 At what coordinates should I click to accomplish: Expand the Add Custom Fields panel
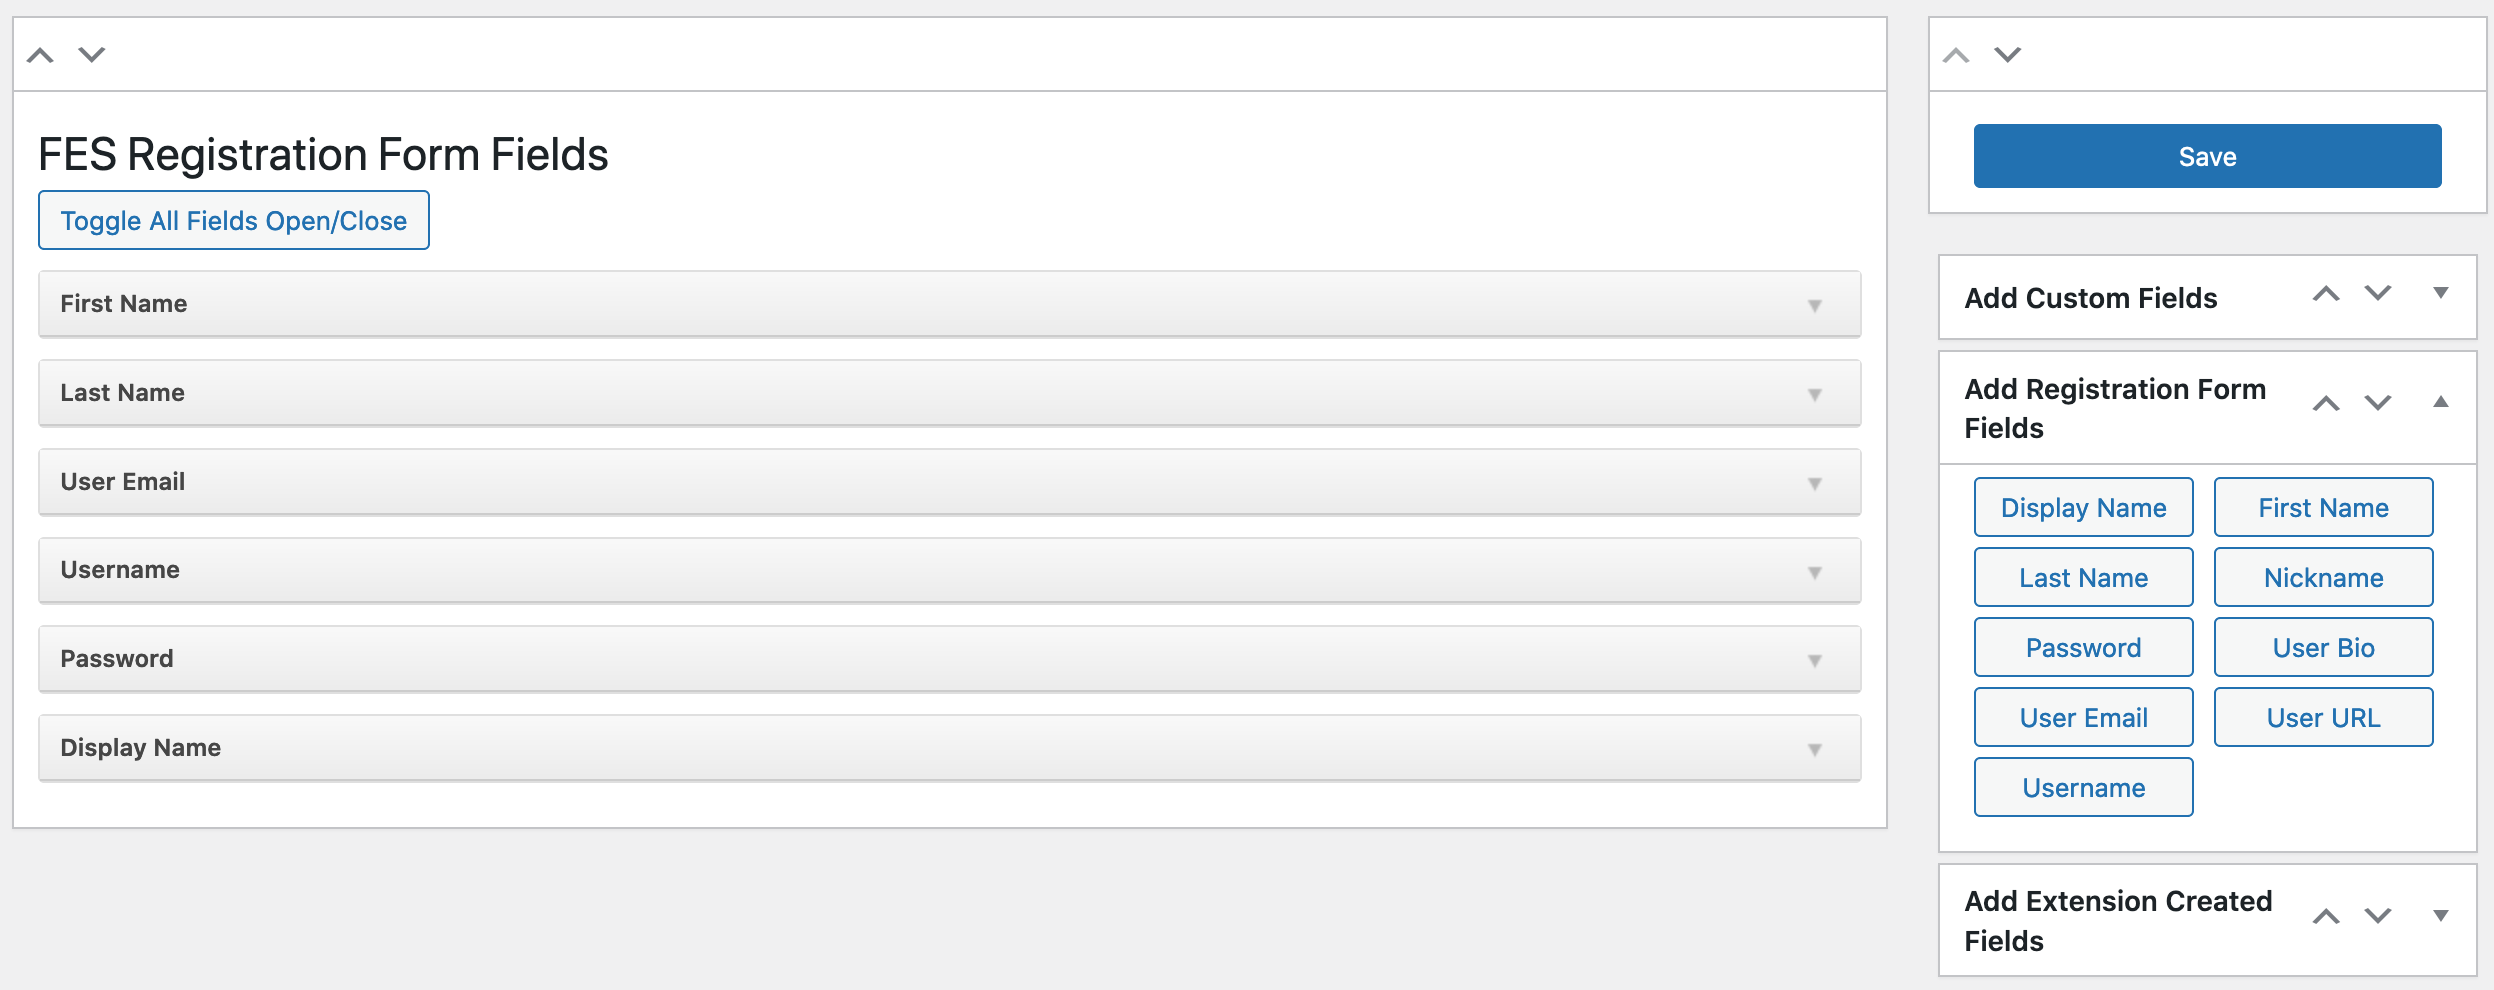pos(2441,293)
